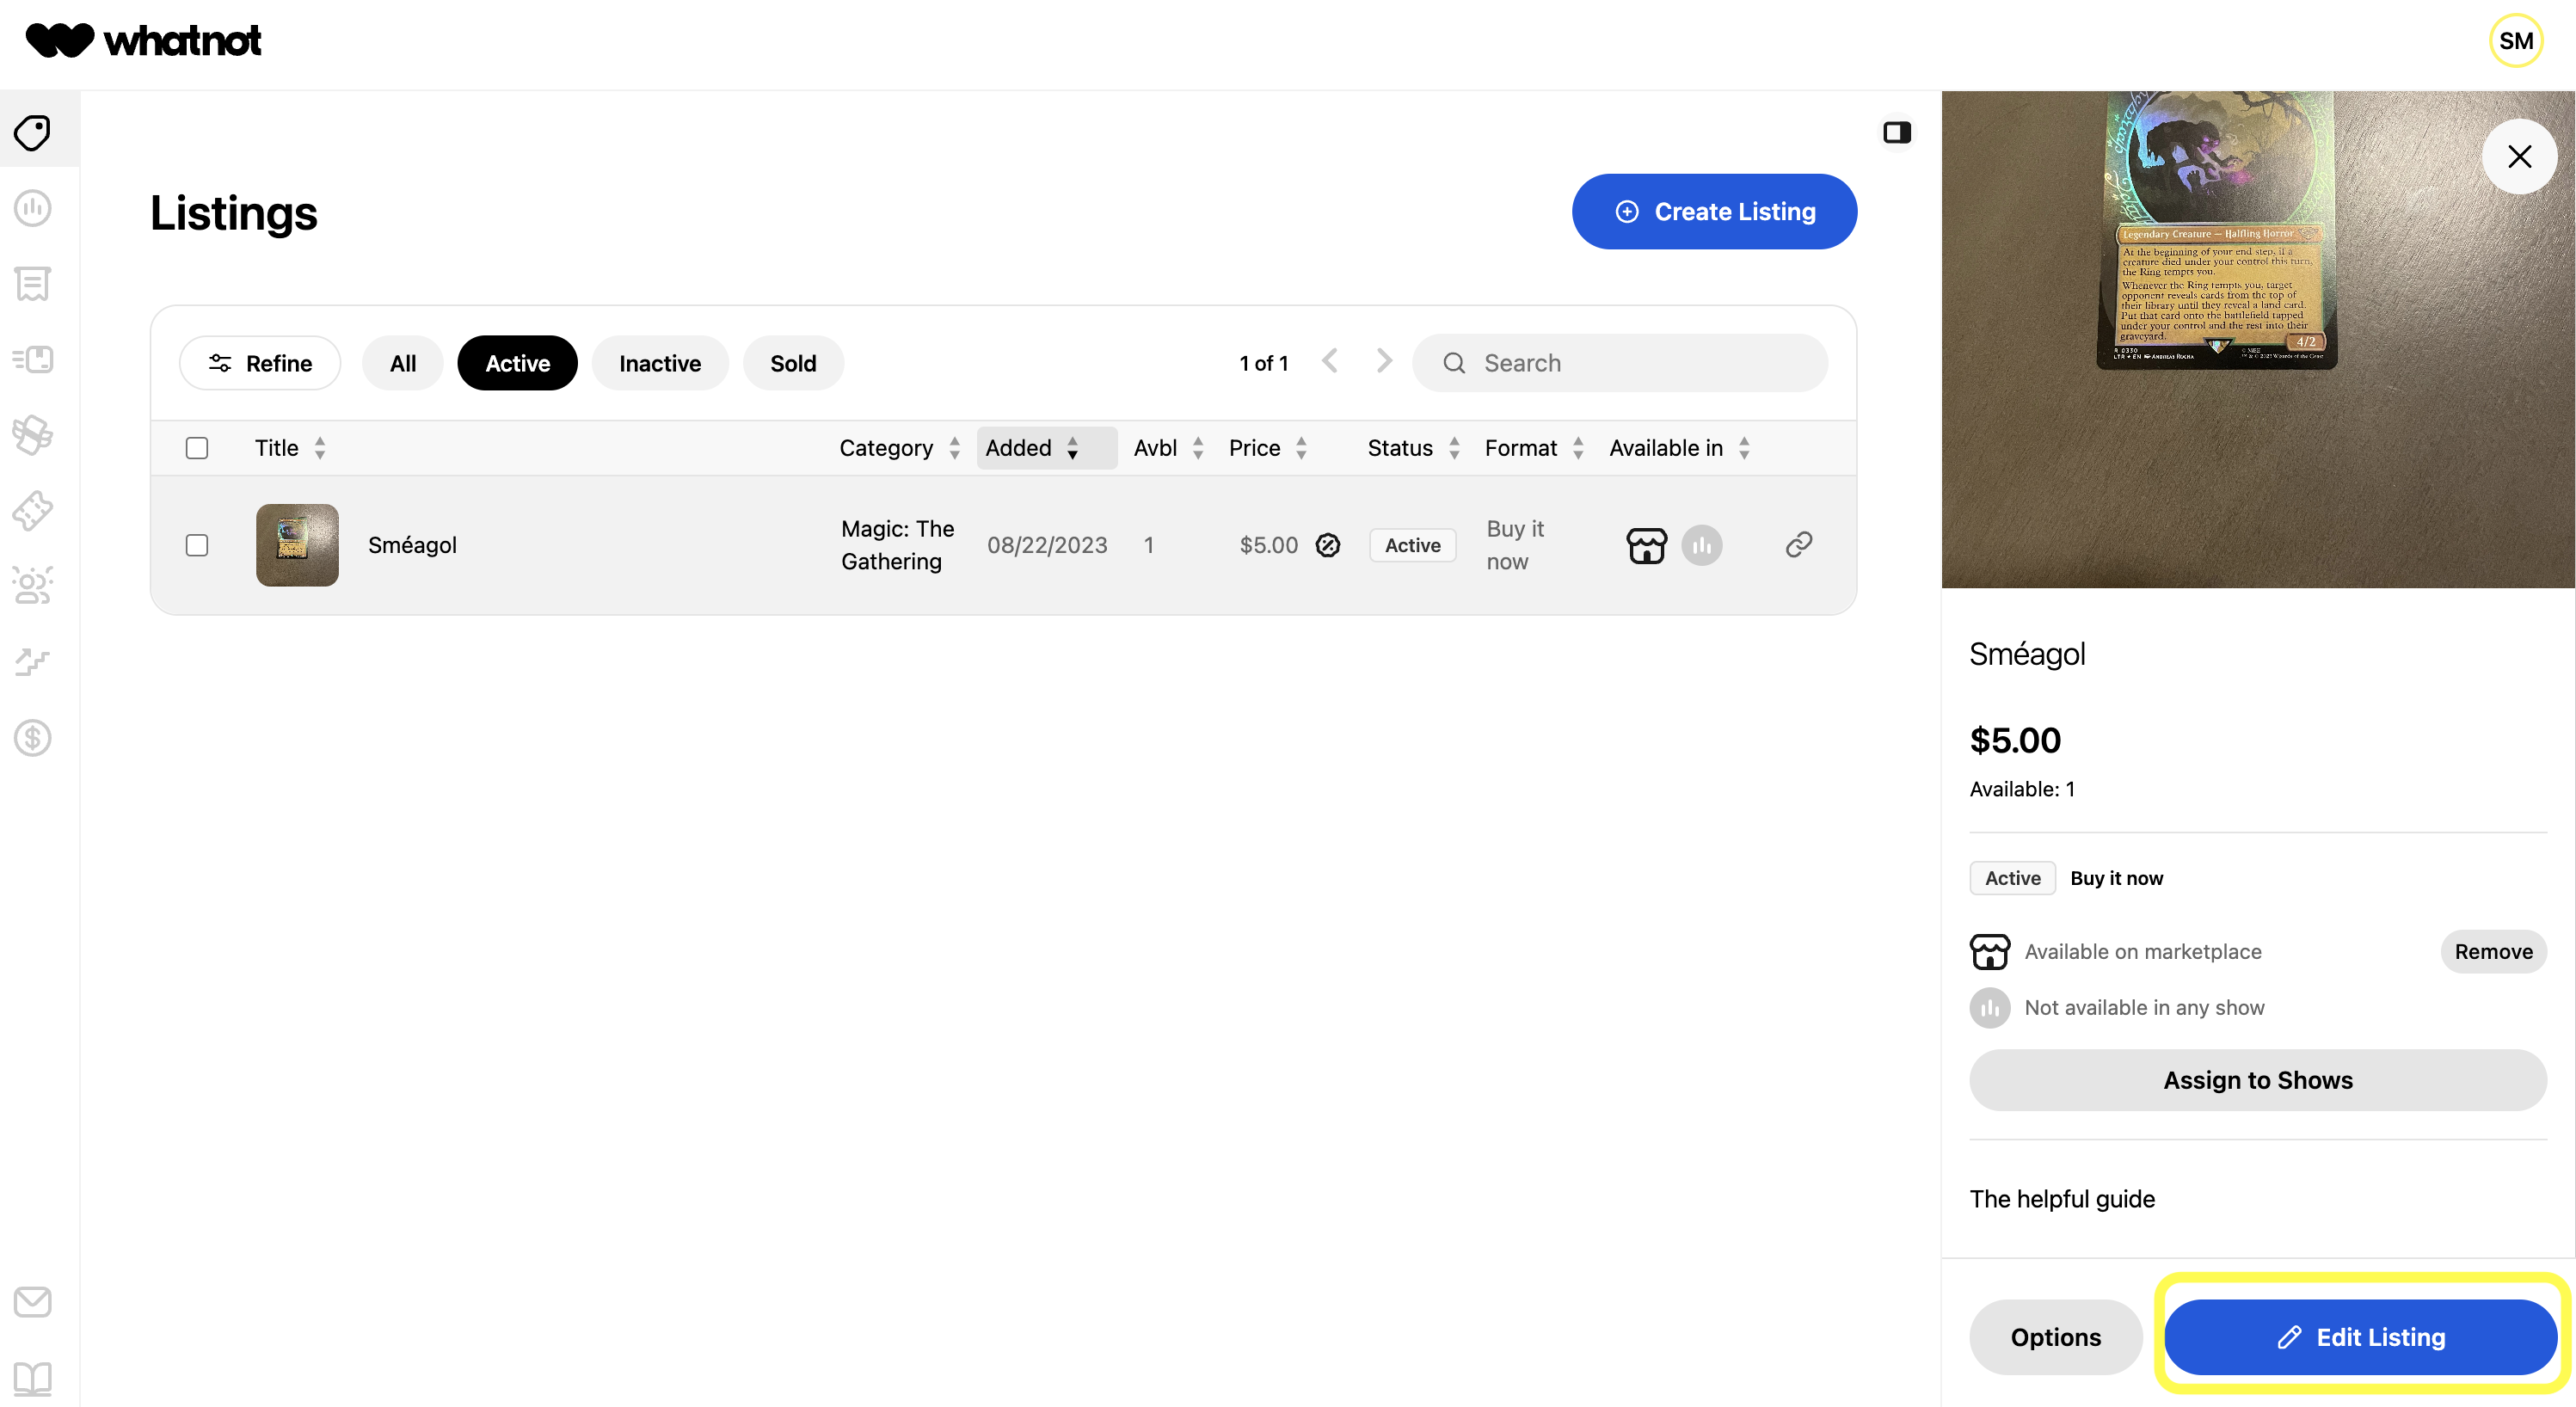Sort by the Status column
The height and width of the screenshot is (1407, 2576).
pos(1414,448)
